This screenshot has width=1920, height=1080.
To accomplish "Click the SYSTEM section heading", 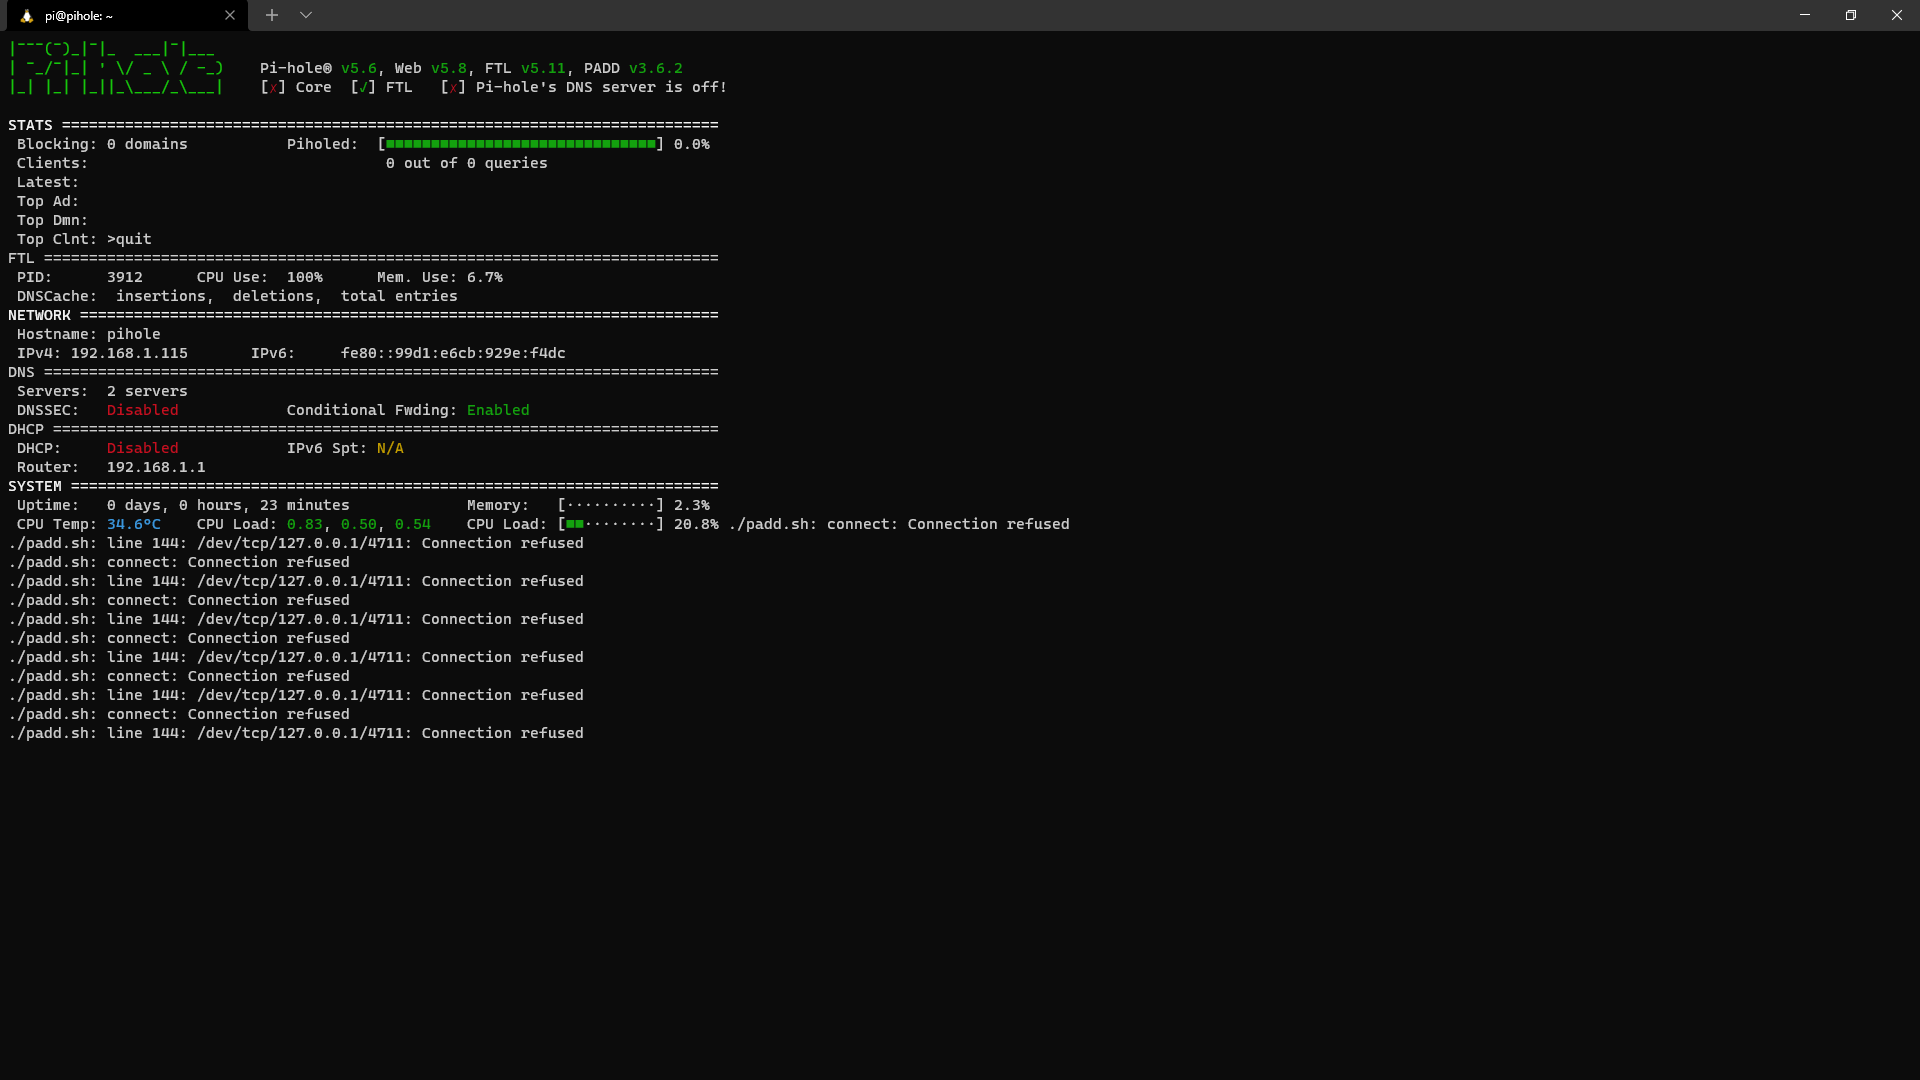I will pyautogui.click(x=35, y=487).
